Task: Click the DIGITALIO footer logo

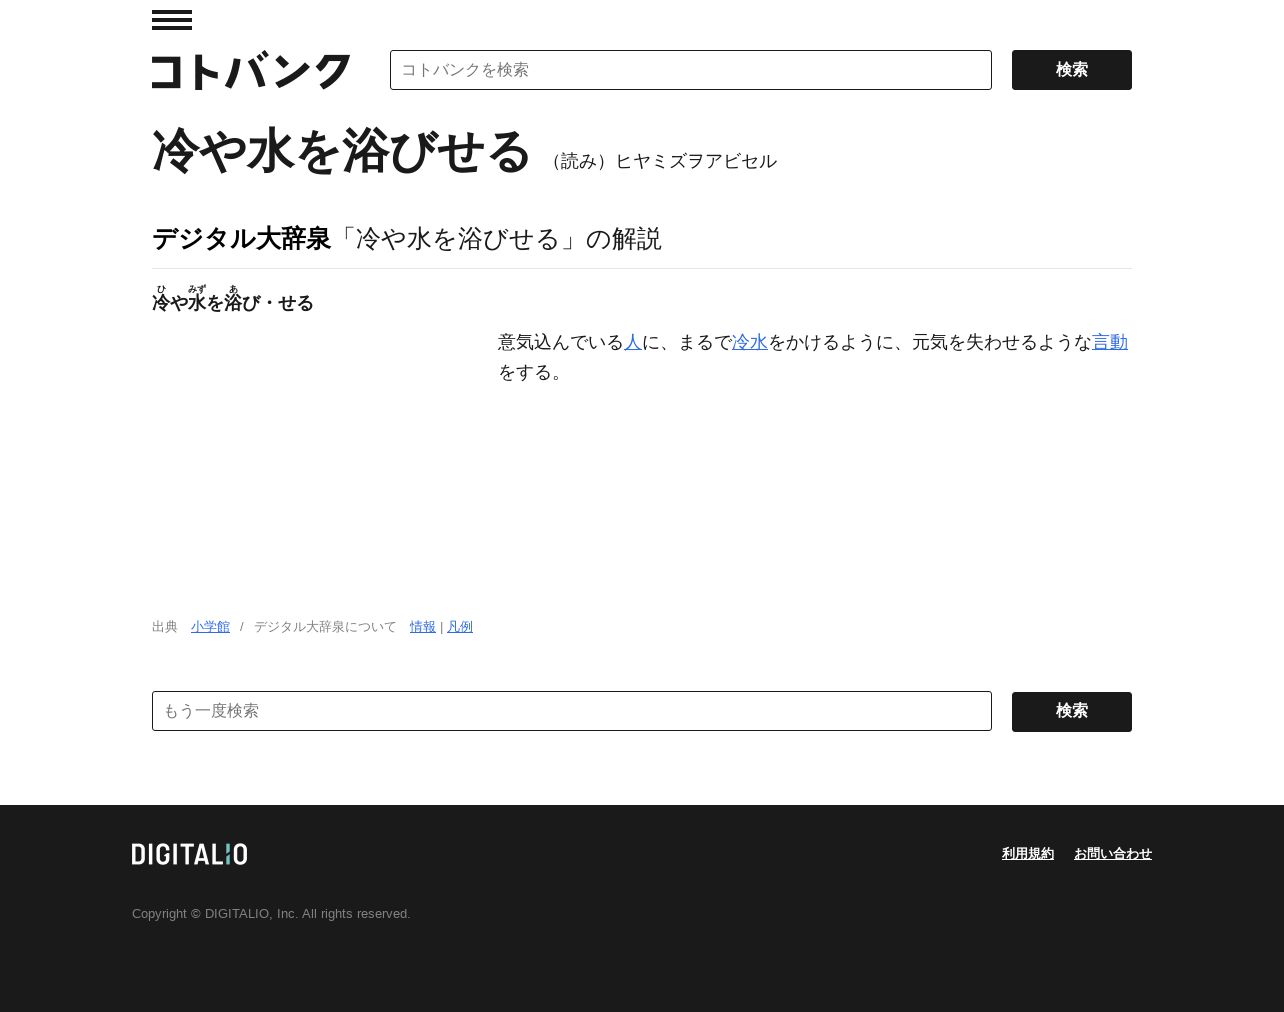Action: 190,854
